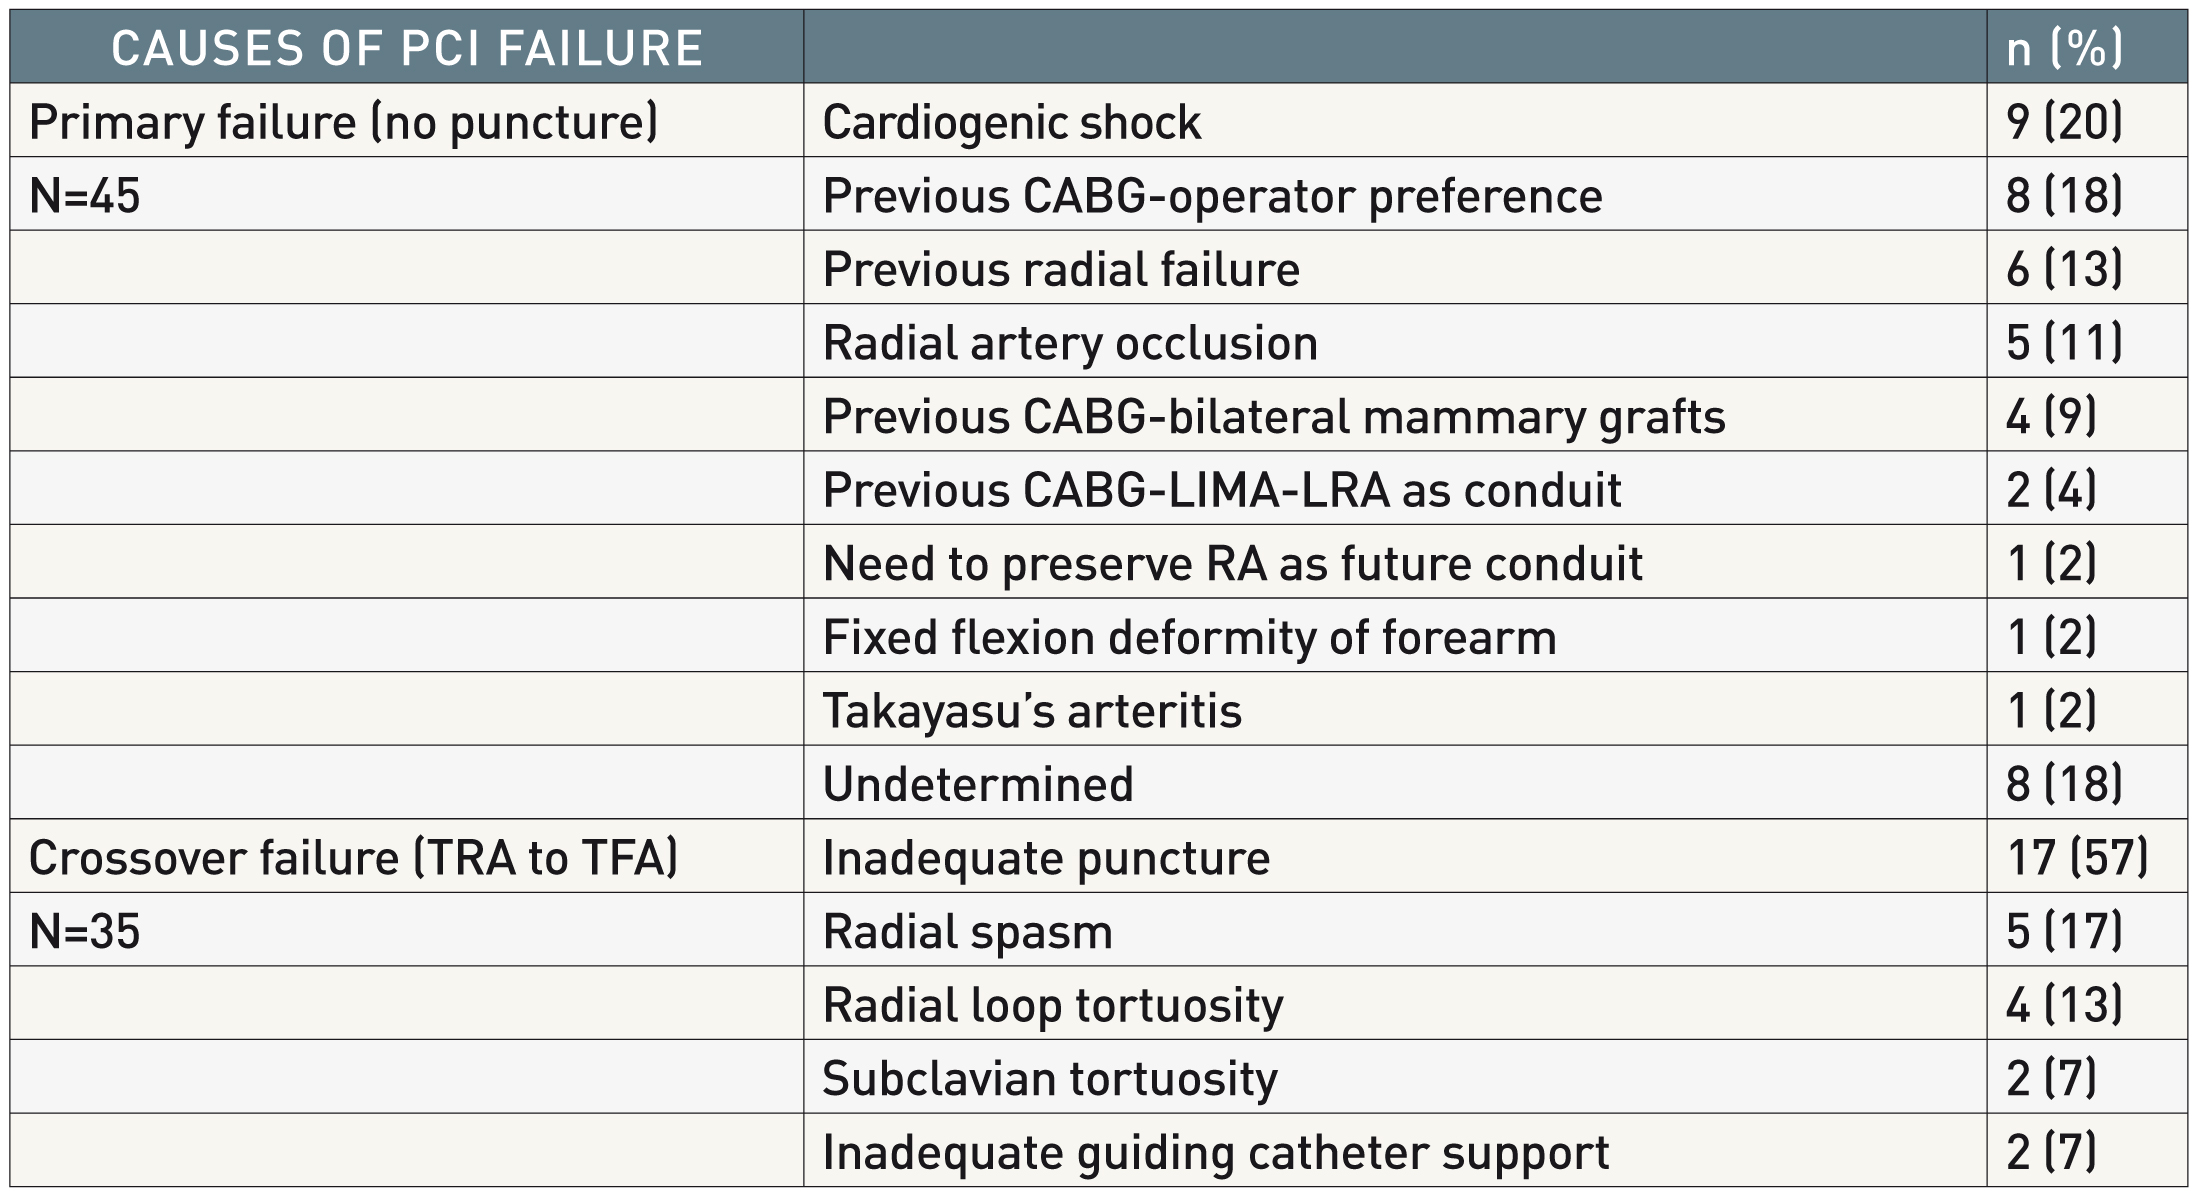Click "Previous CABG-LIMA-LRA as conduit" text

click(x=1221, y=490)
